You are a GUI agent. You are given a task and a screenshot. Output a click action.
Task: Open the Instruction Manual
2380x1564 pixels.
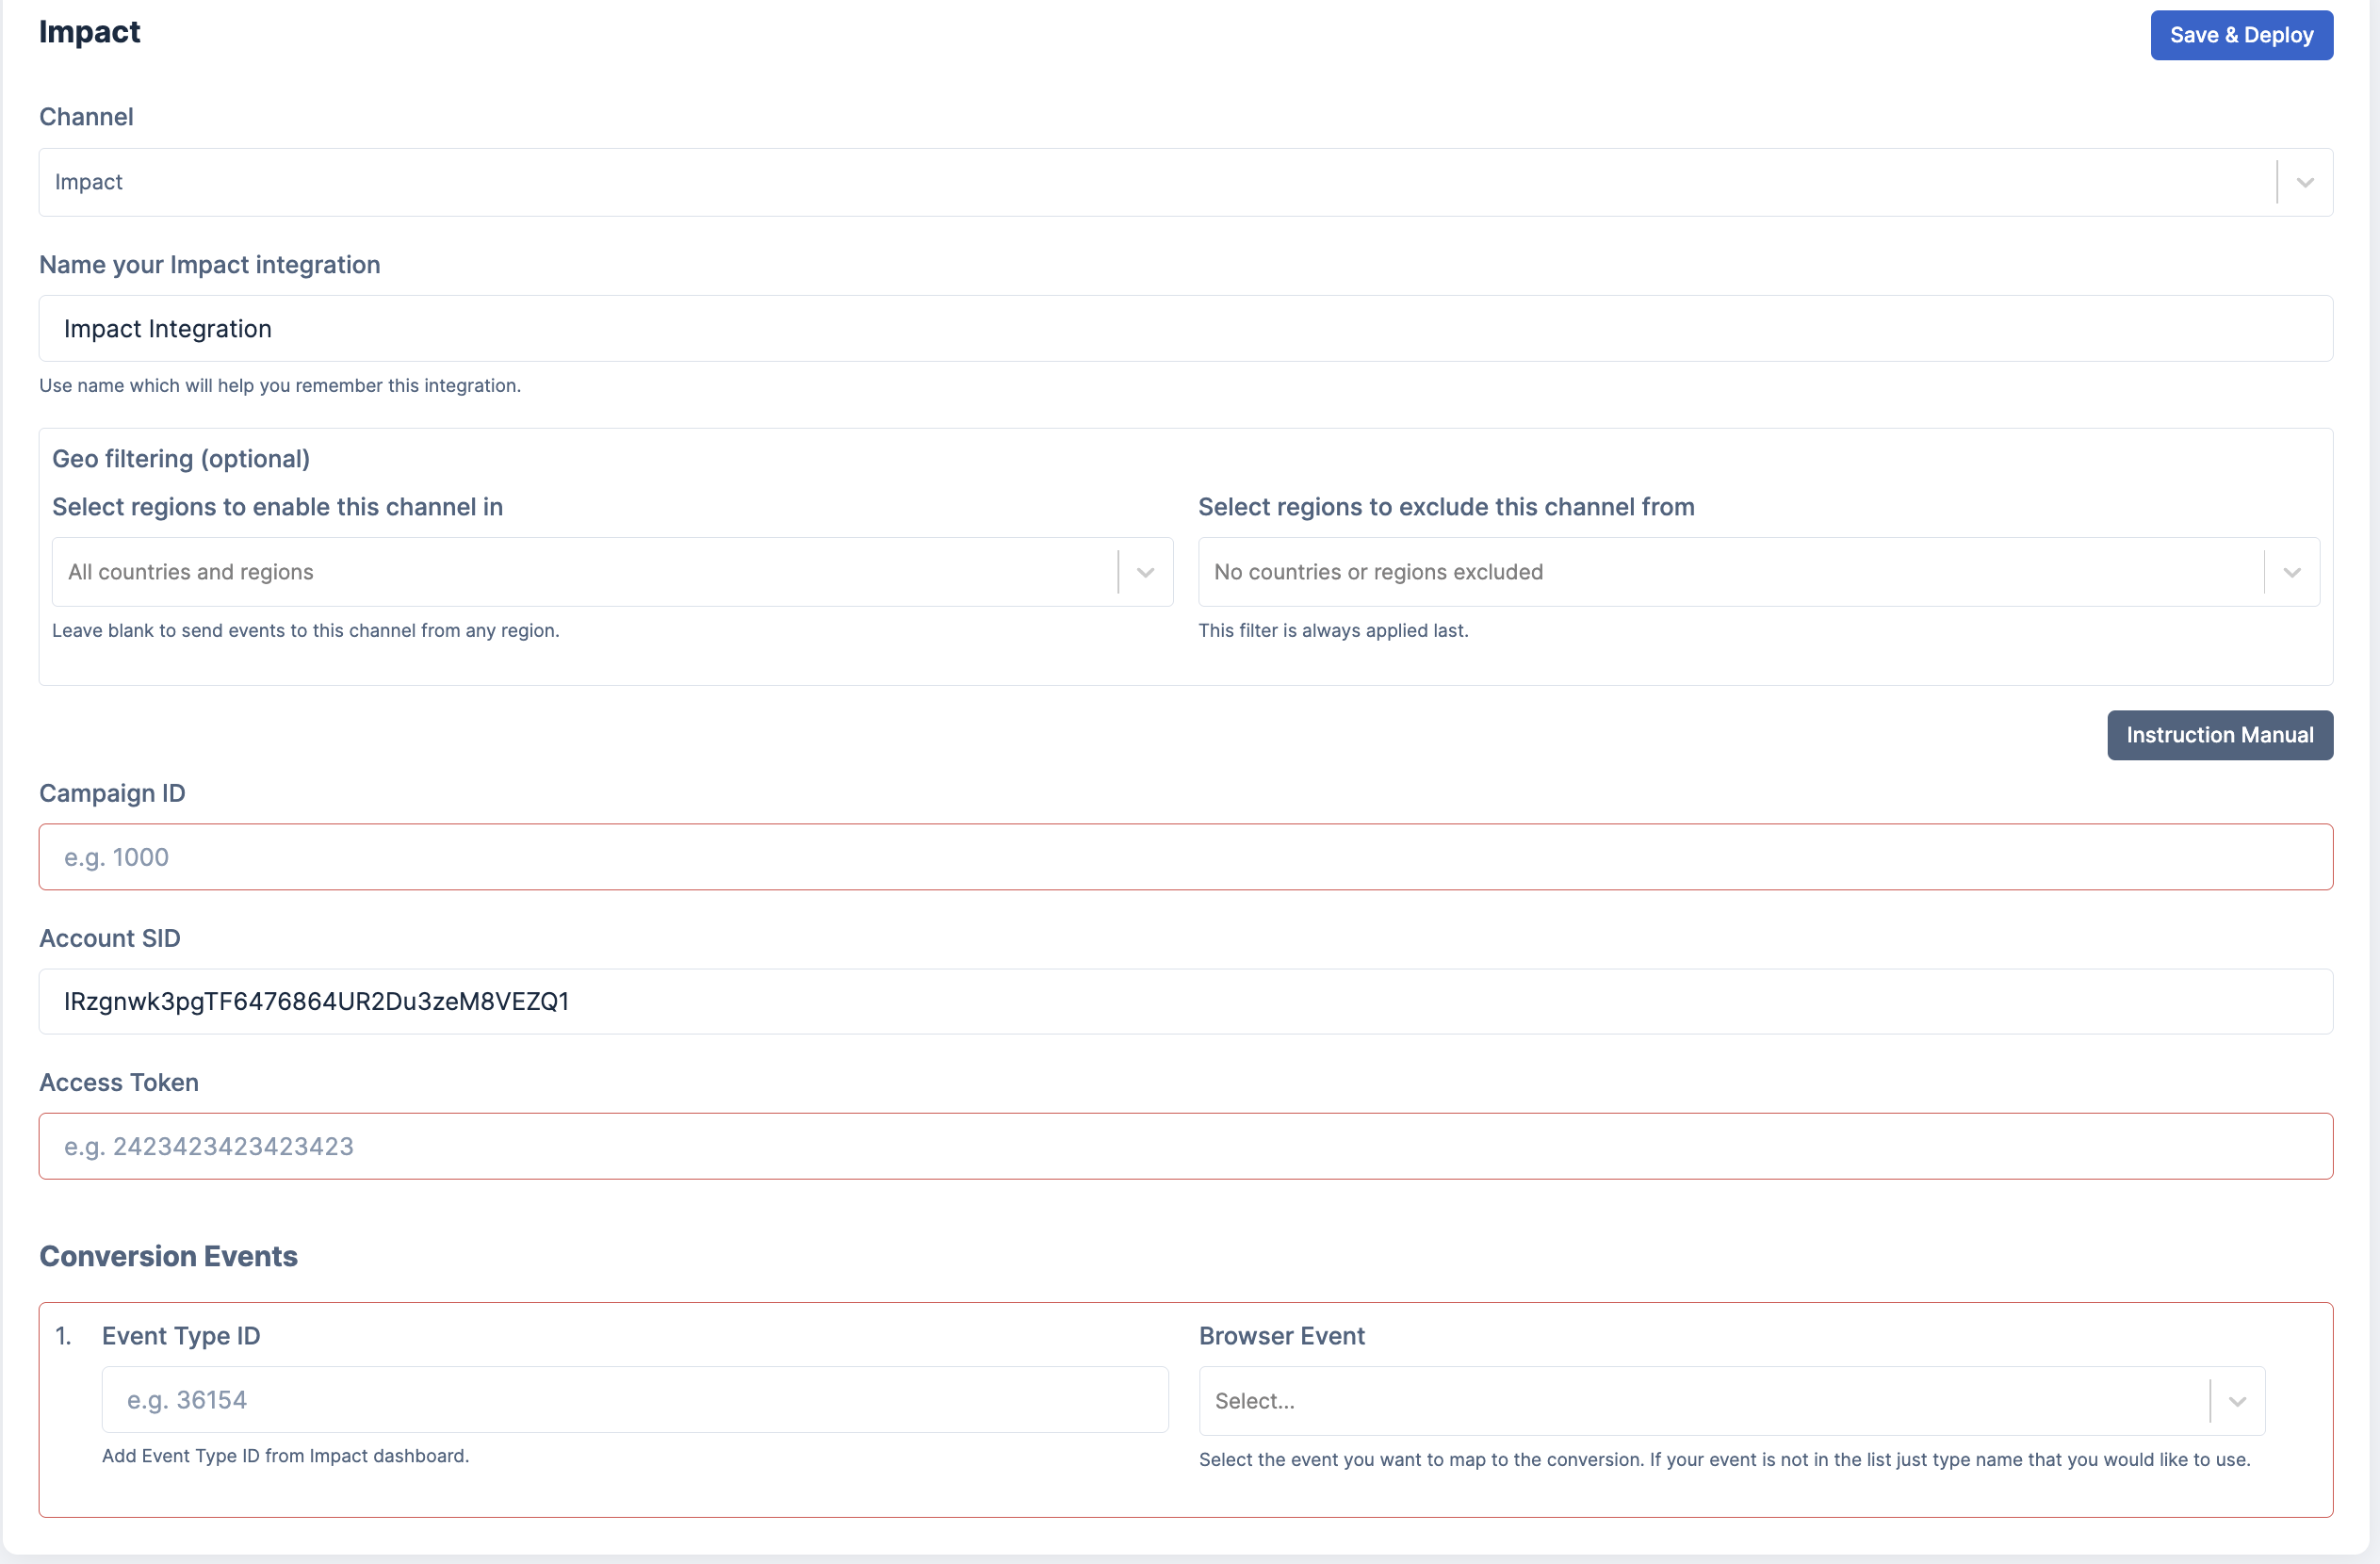[2219, 735]
